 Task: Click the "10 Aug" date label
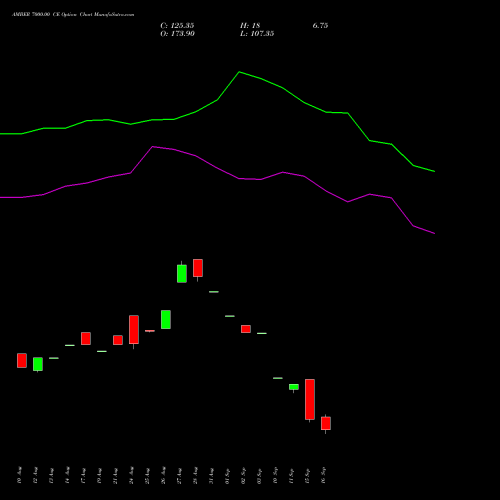coord(19,475)
